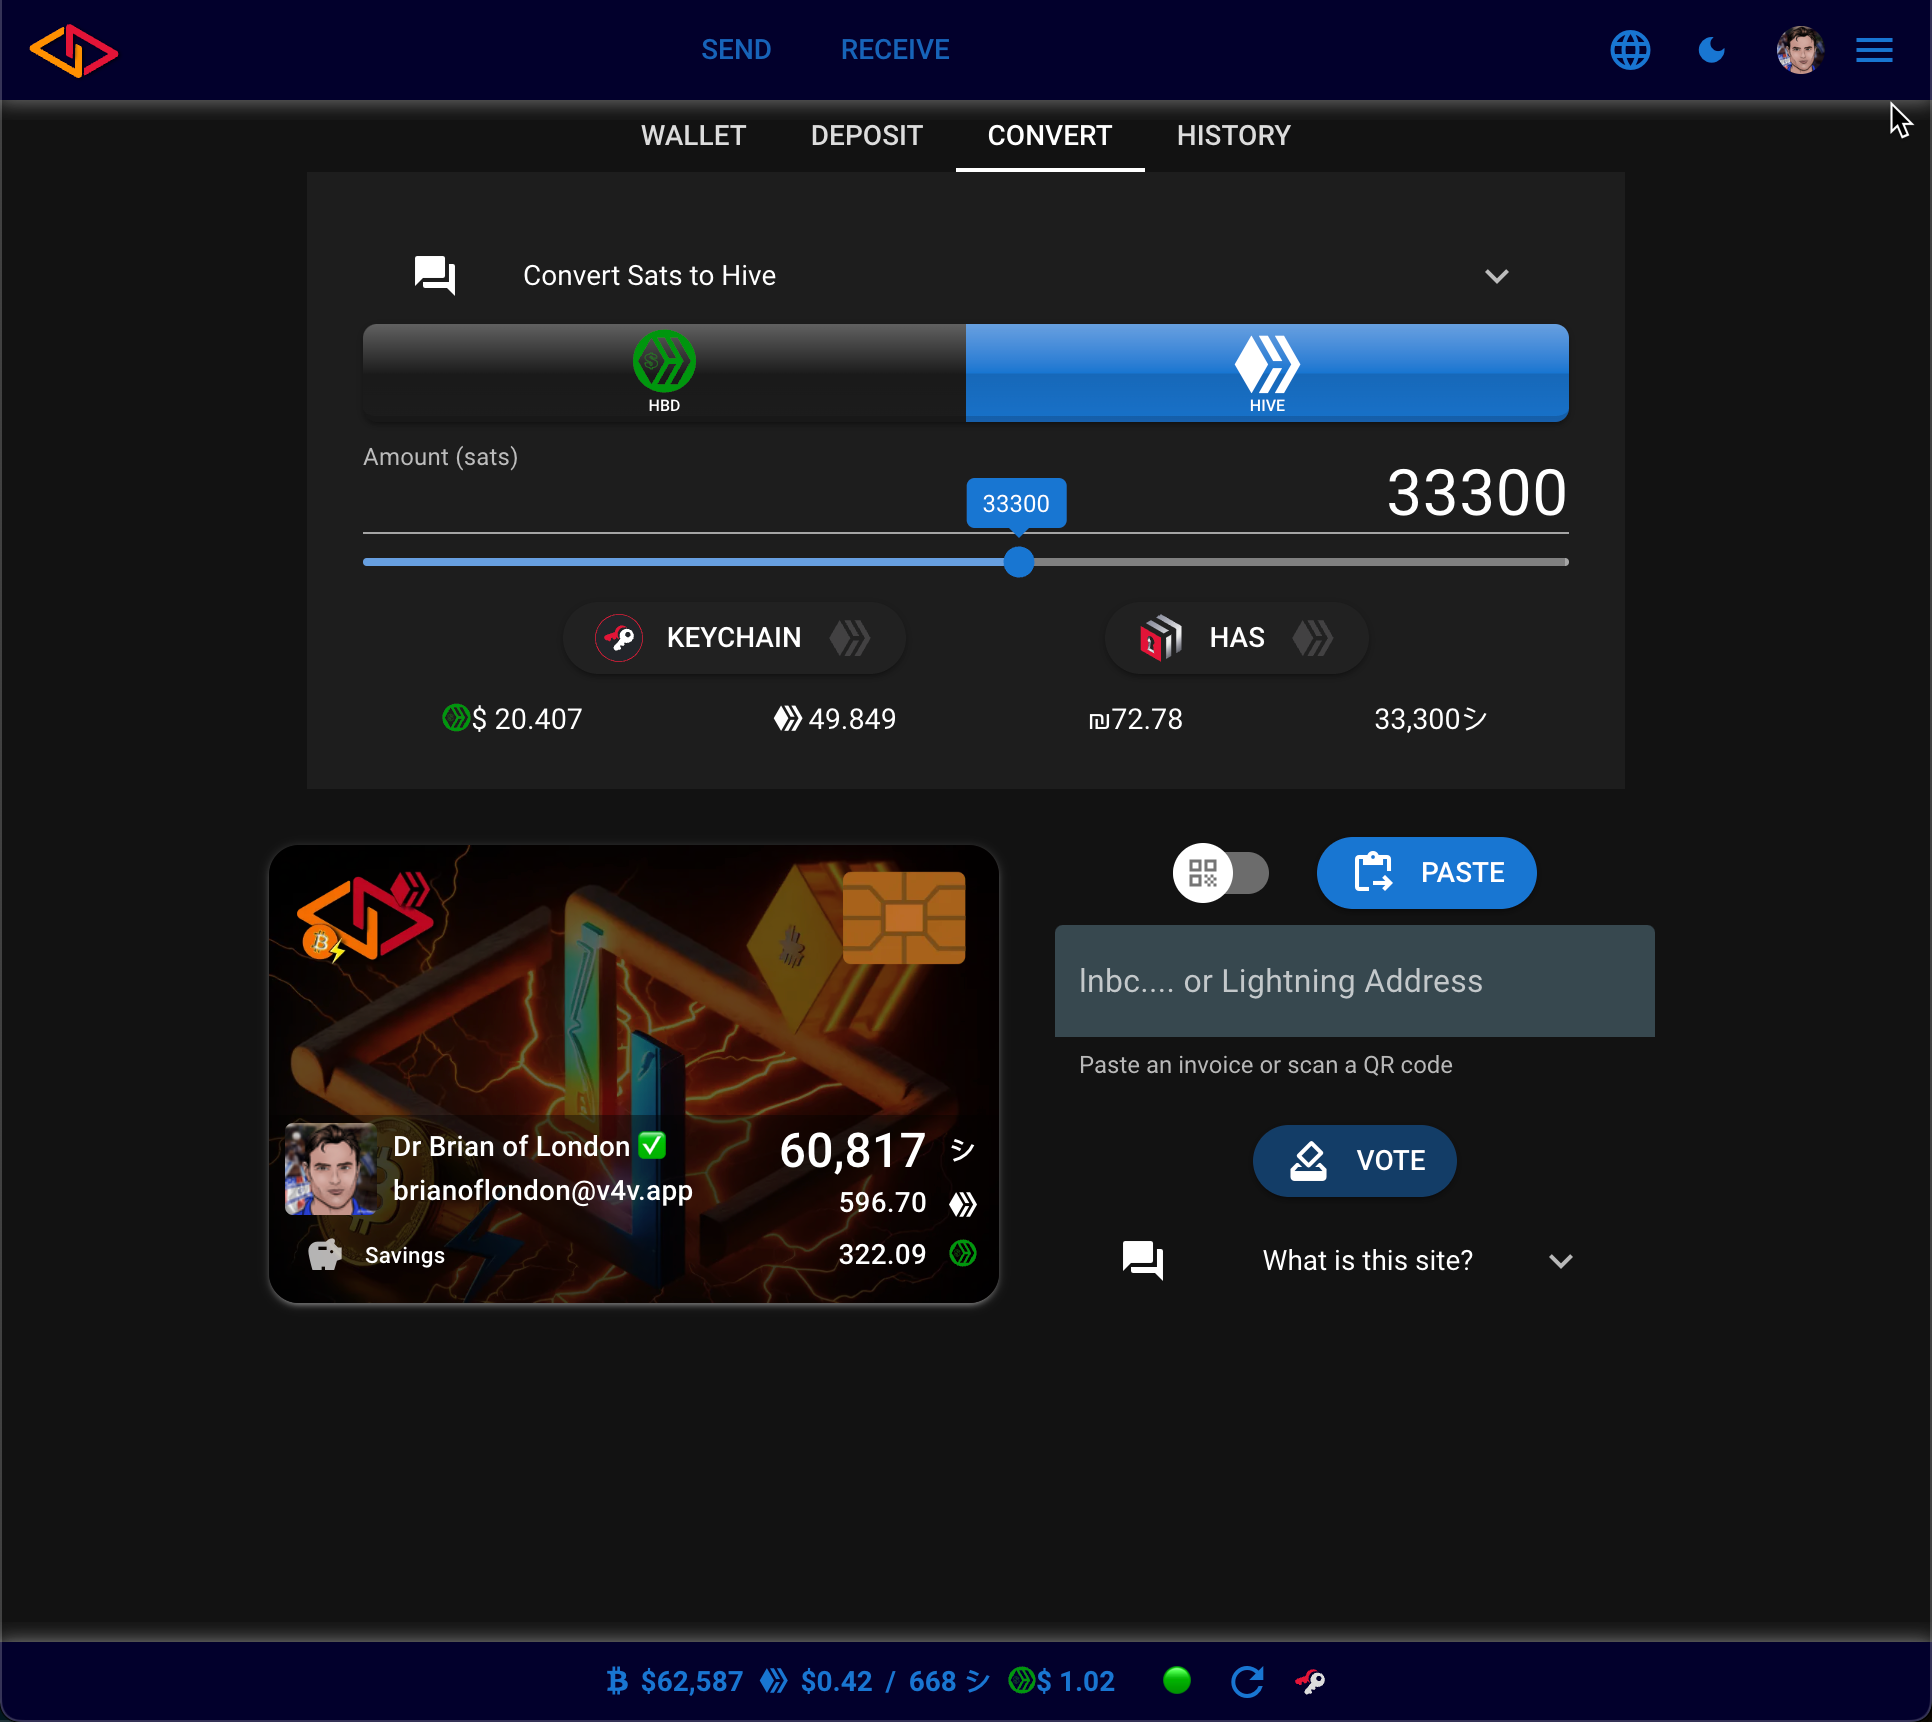Toggle the QR code scanner switch

pos(1221,873)
